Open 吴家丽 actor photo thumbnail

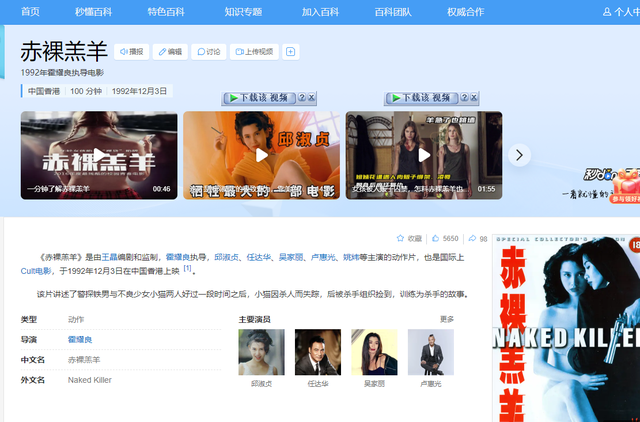tap(374, 352)
